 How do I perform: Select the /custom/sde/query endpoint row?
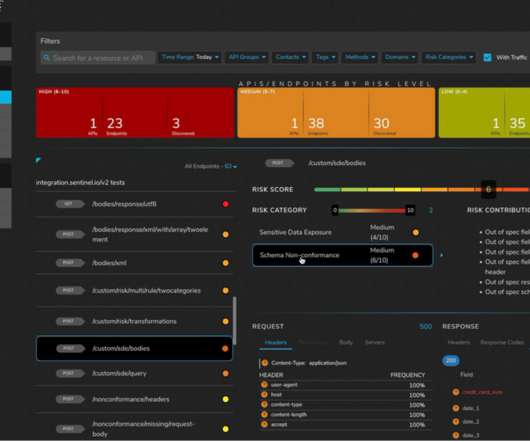(134, 373)
